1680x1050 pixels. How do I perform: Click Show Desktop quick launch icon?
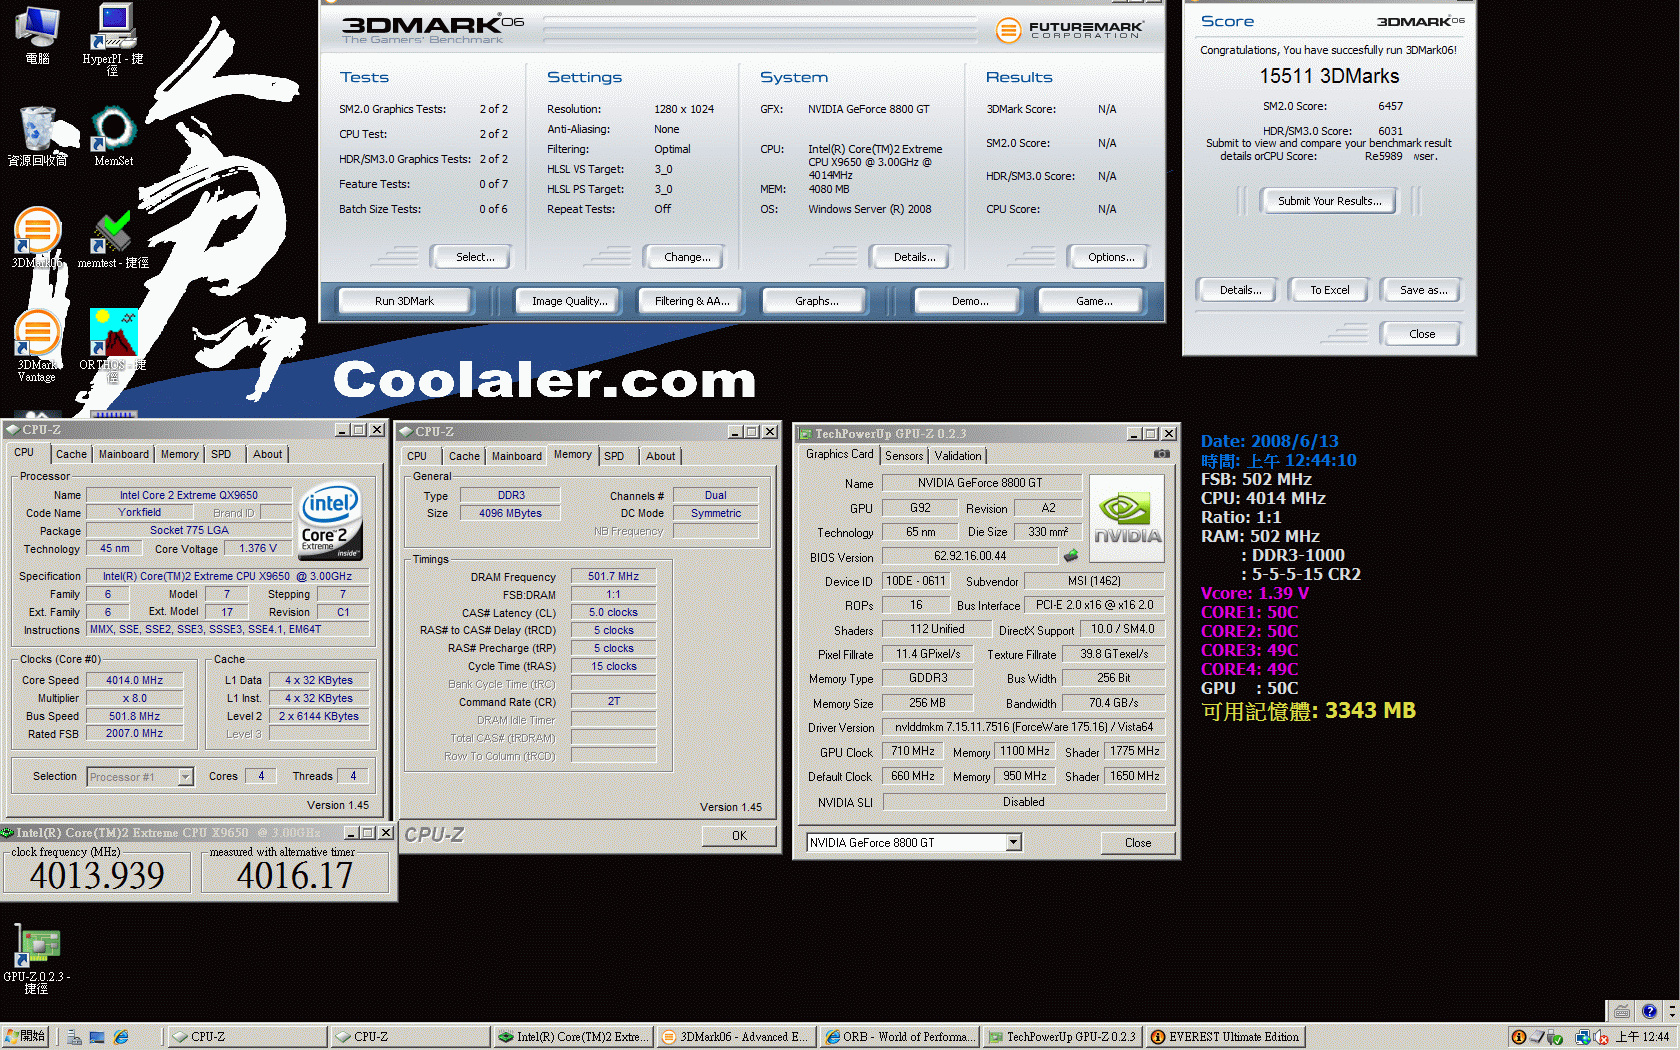(x=97, y=1037)
